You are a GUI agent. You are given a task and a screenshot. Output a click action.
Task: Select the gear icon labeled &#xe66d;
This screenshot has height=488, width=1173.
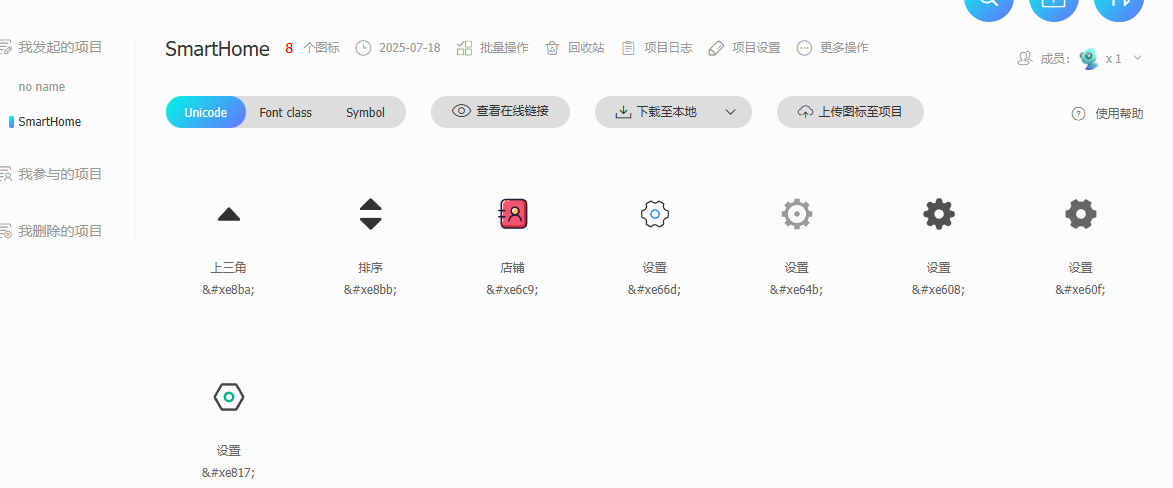click(x=655, y=214)
